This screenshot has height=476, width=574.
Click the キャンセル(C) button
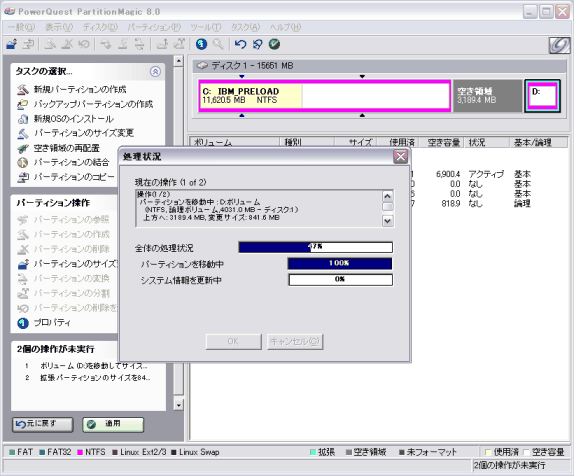click(x=295, y=342)
